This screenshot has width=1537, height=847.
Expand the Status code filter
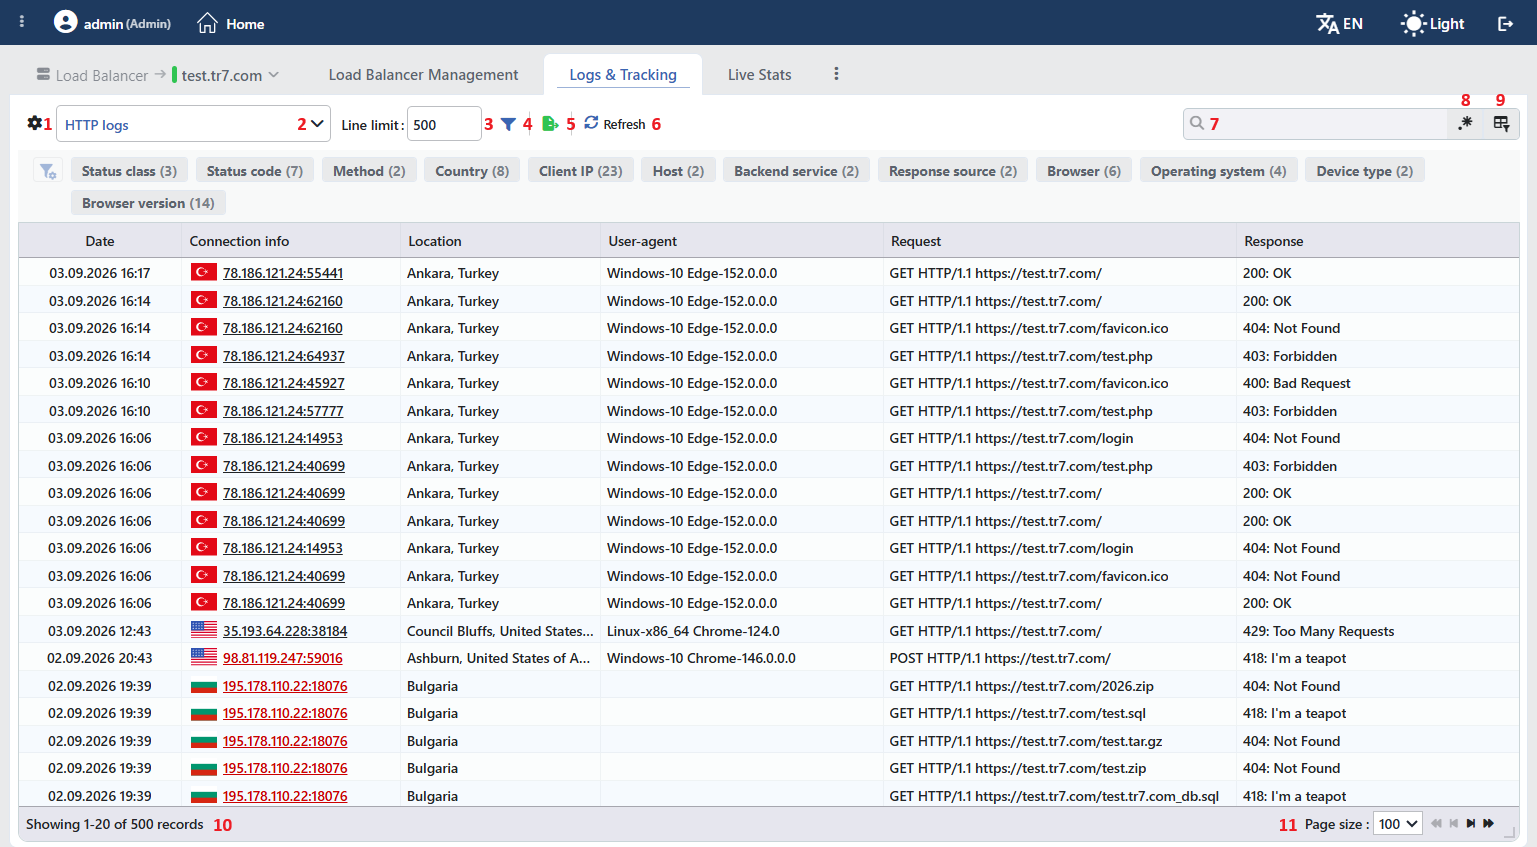(255, 171)
